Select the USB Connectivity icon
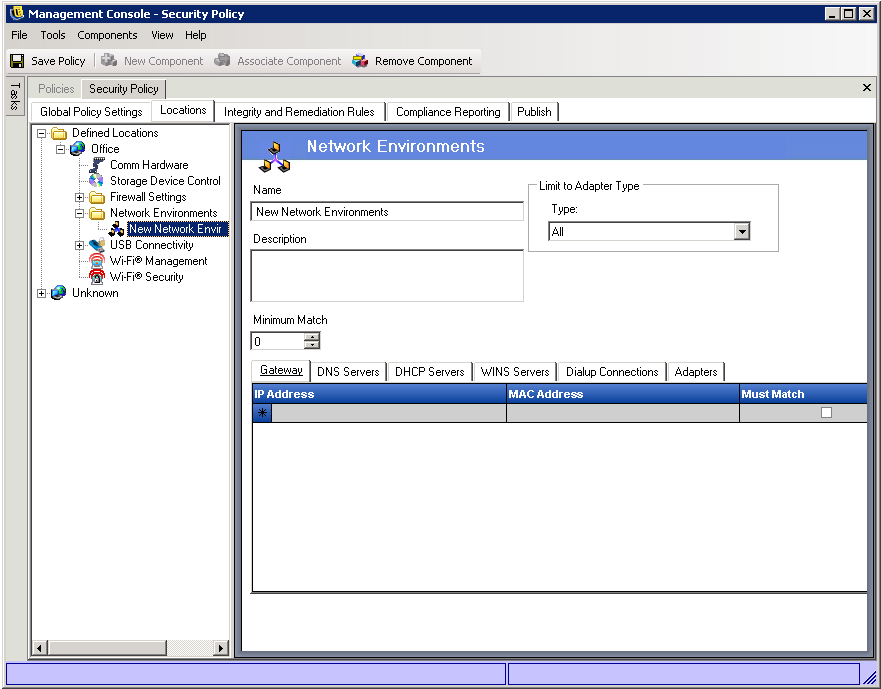The image size is (881, 689). click(x=97, y=245)
